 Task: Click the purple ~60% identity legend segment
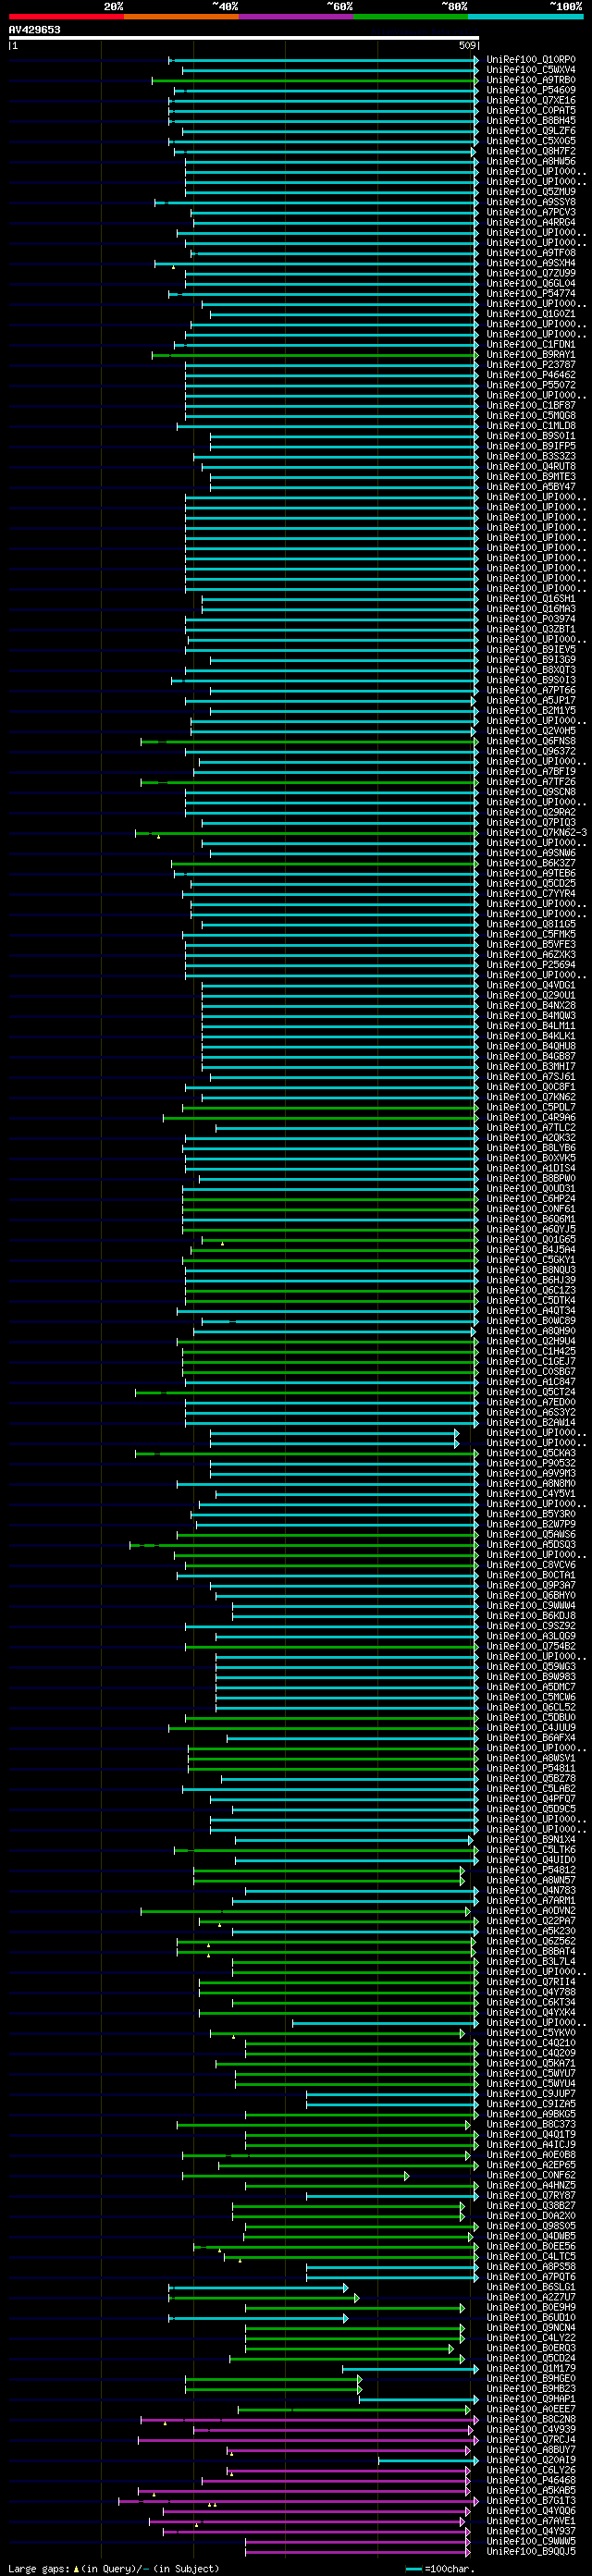[296, 16]
